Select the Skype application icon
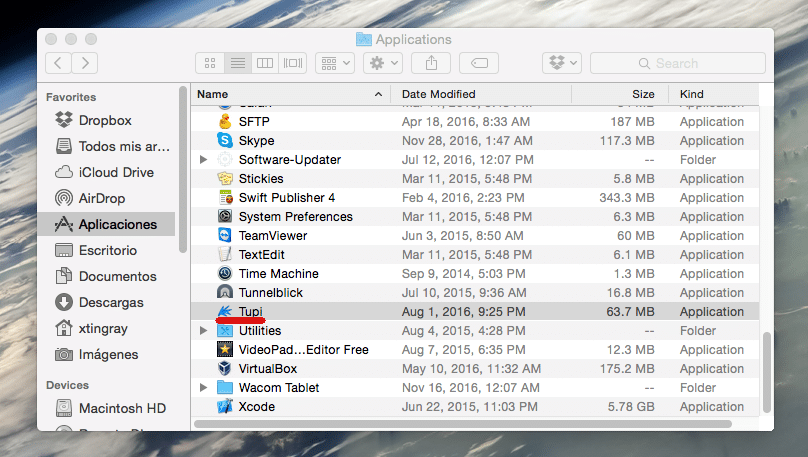808x457 pixels. pos(225,141)
